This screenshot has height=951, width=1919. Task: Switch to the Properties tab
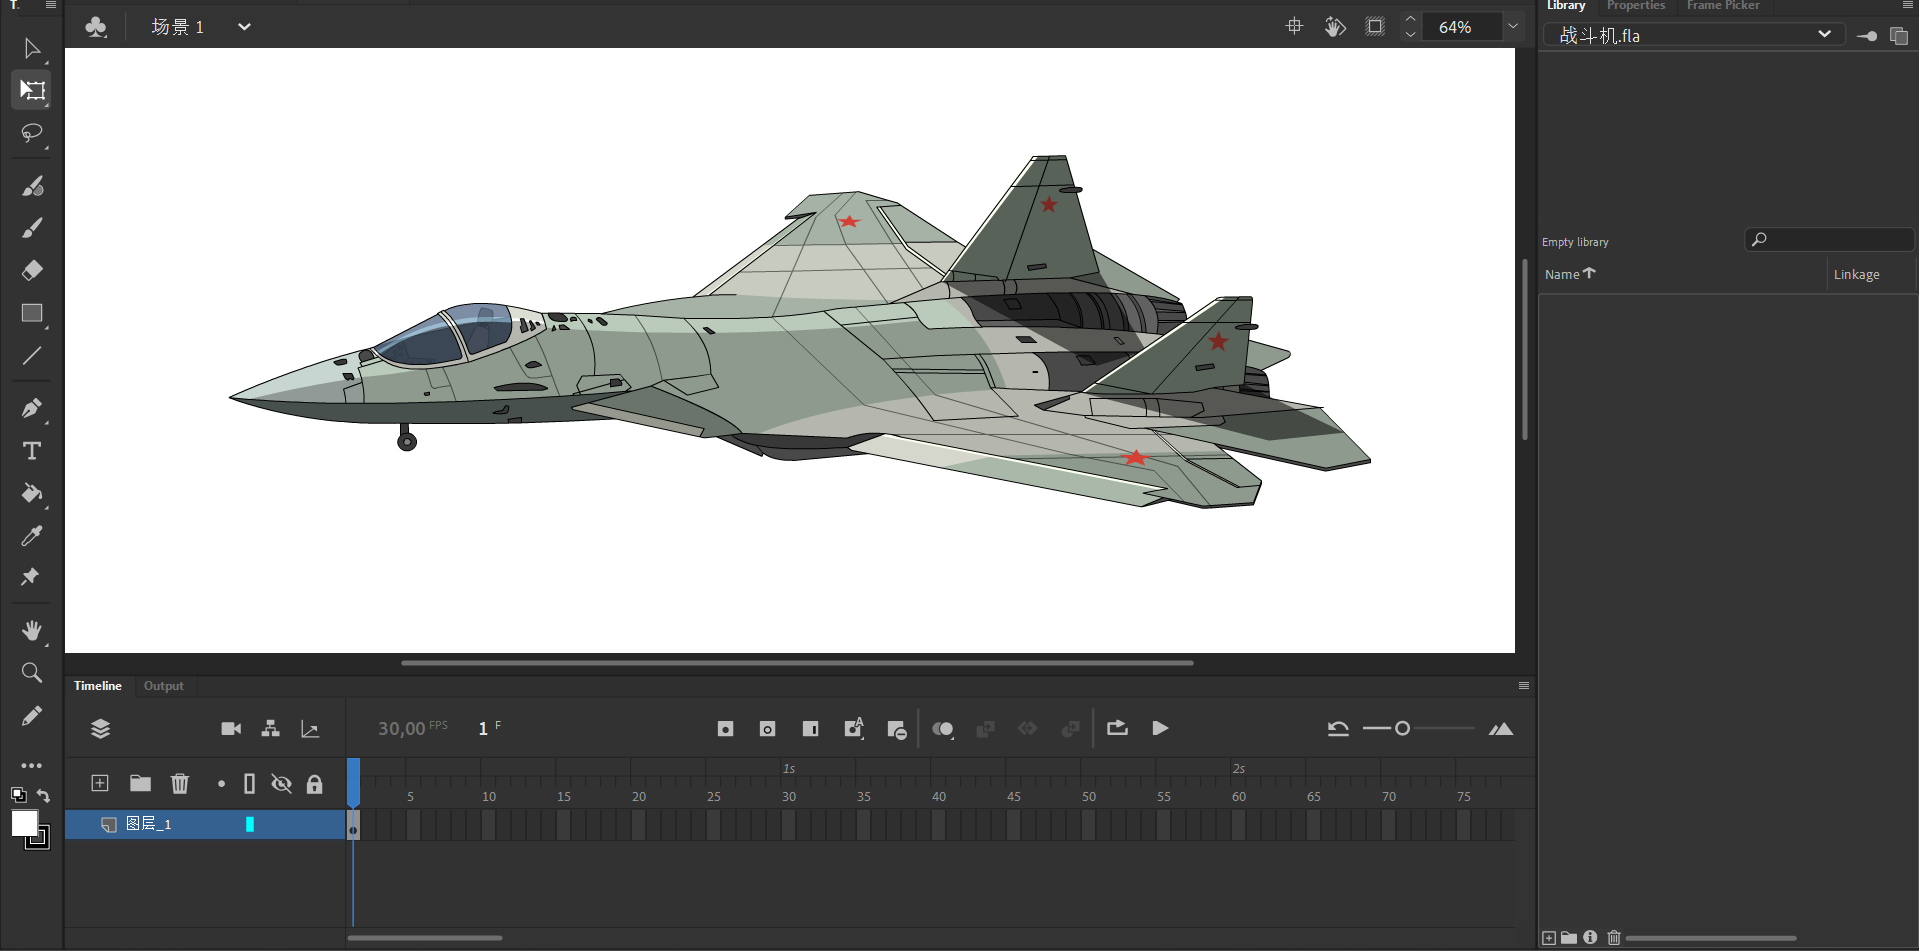(1635, 6)
